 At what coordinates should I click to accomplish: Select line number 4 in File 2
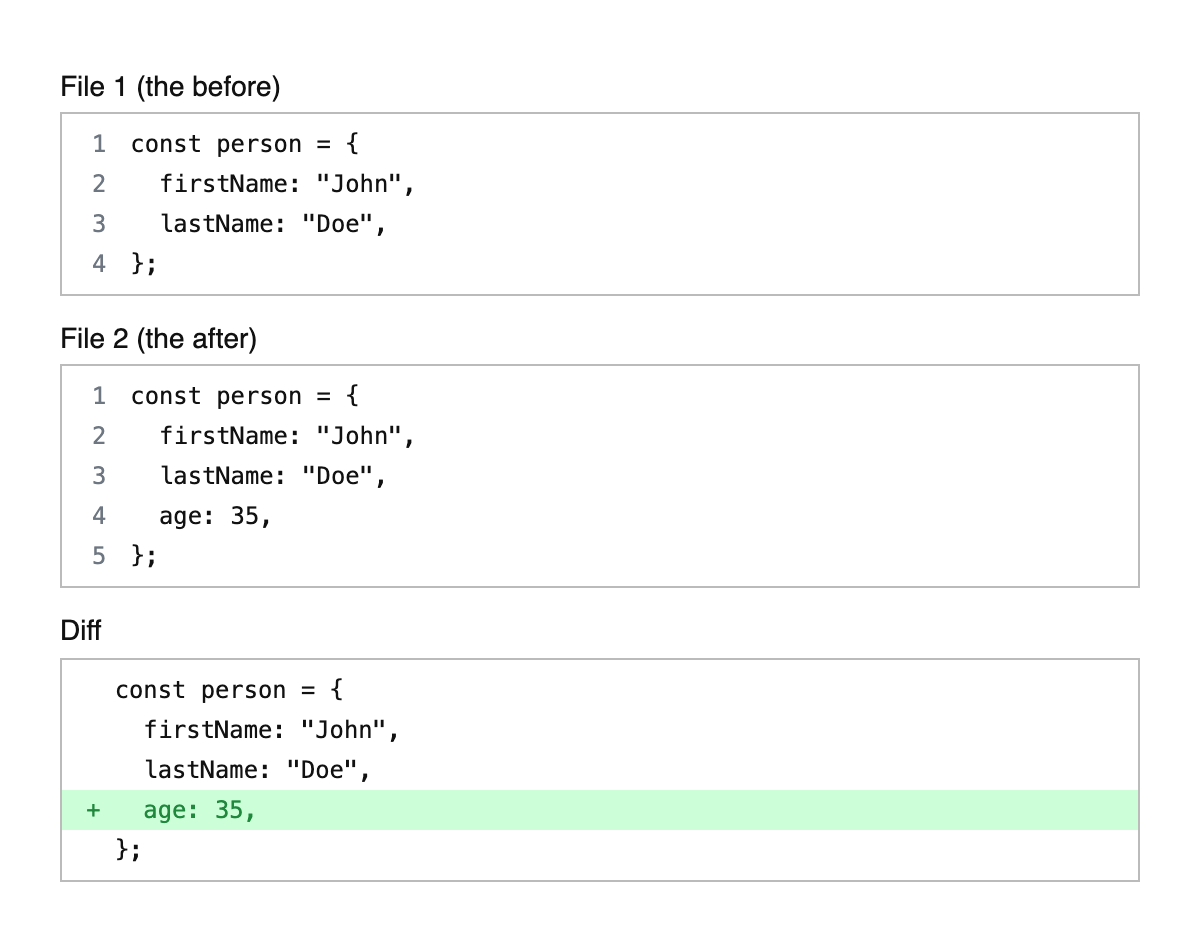(x=98, y=516)
